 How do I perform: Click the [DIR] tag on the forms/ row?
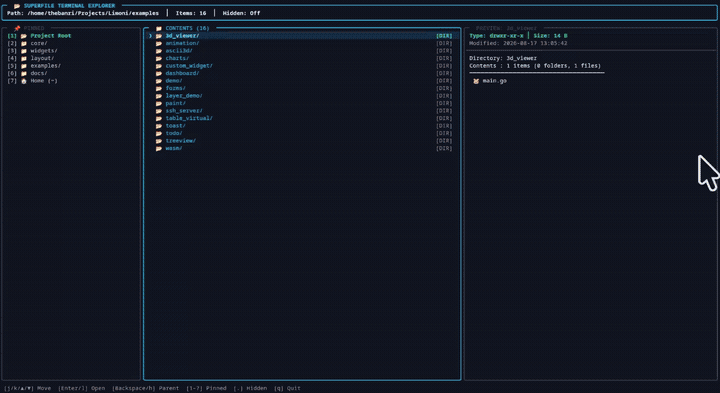[x=444, y=88]
